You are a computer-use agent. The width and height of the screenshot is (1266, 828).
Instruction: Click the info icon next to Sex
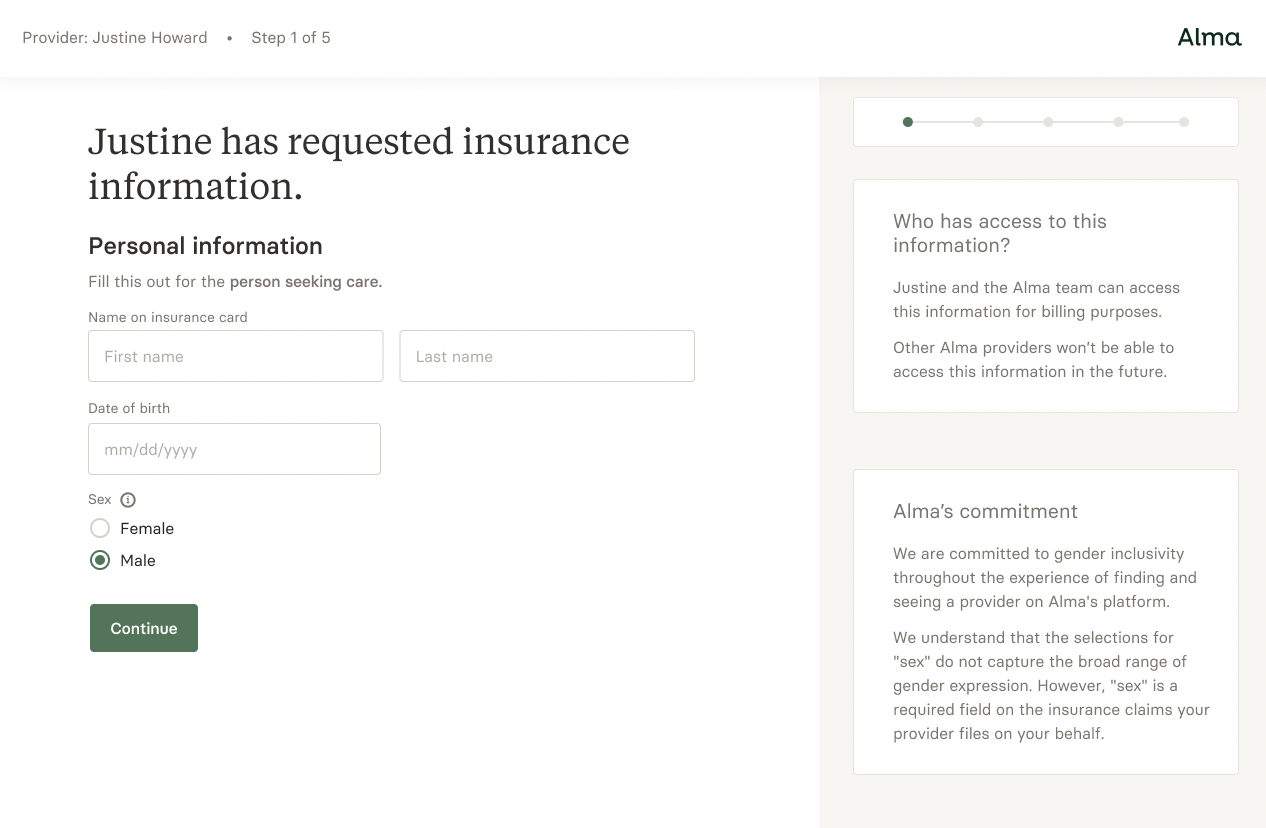(x=128, y=500)
